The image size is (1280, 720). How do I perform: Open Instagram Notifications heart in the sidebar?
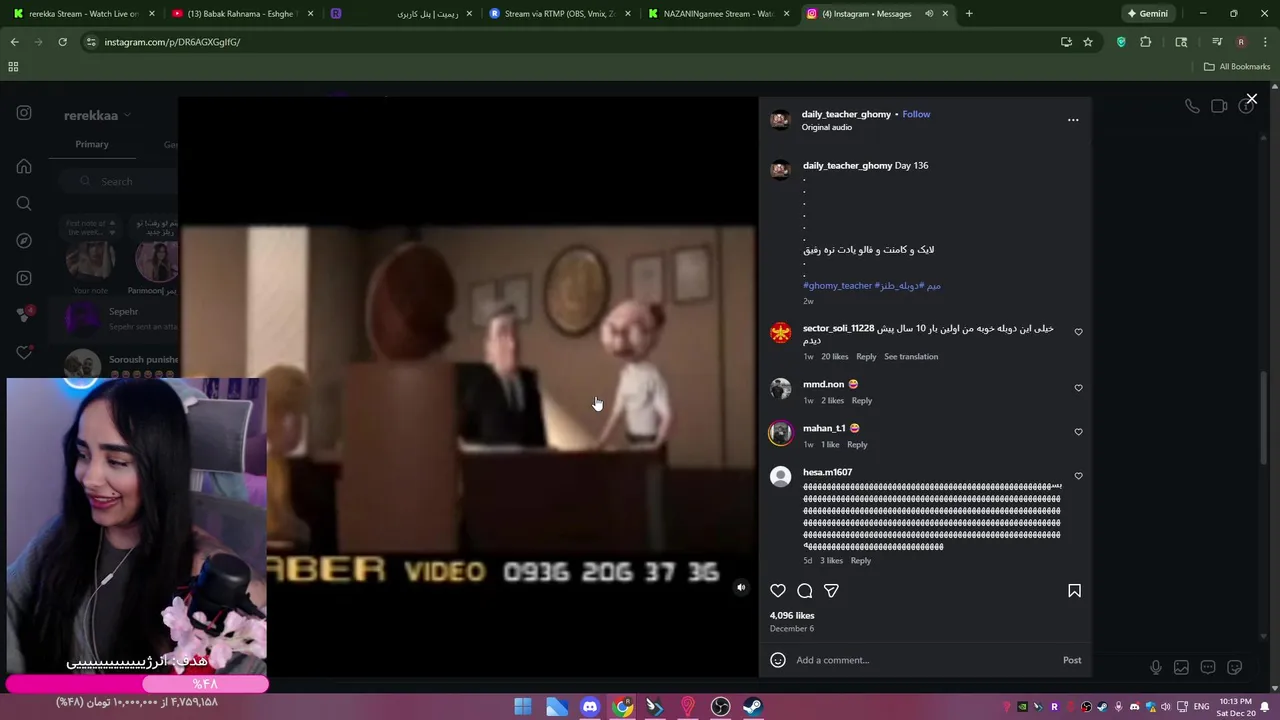coord(24,352)
